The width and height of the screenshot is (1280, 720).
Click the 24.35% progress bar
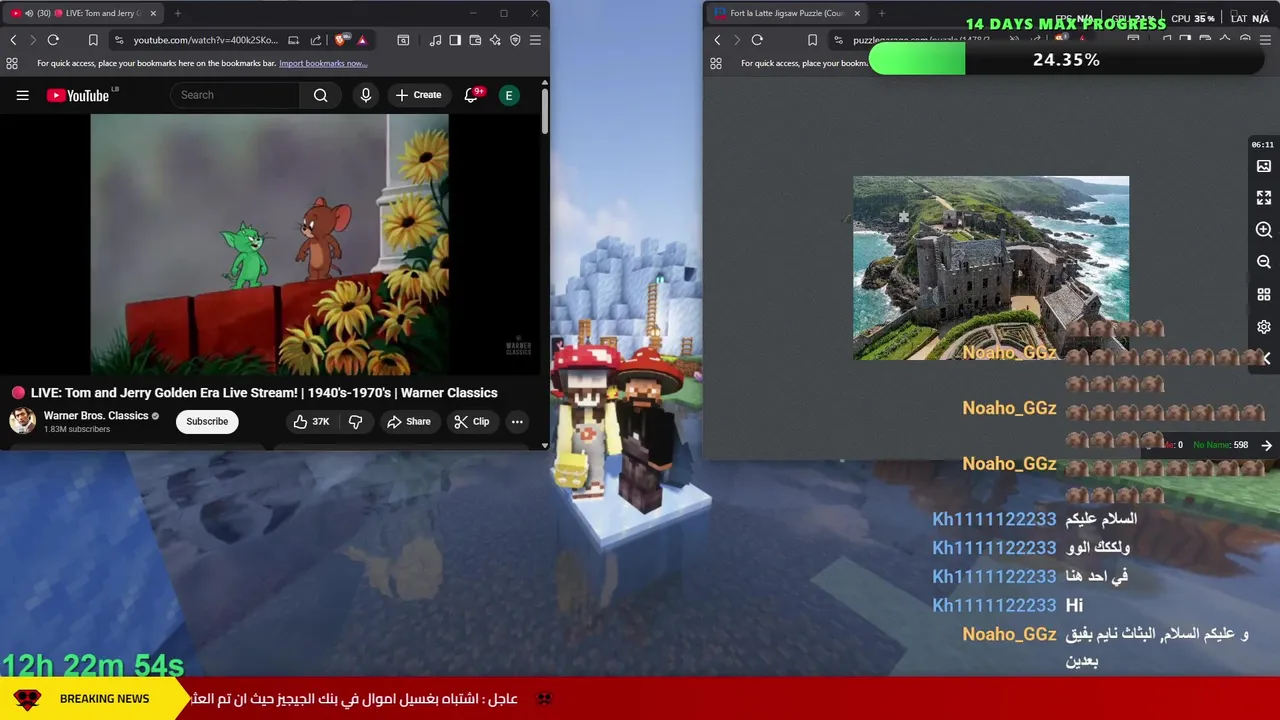tap(1066, 60)
